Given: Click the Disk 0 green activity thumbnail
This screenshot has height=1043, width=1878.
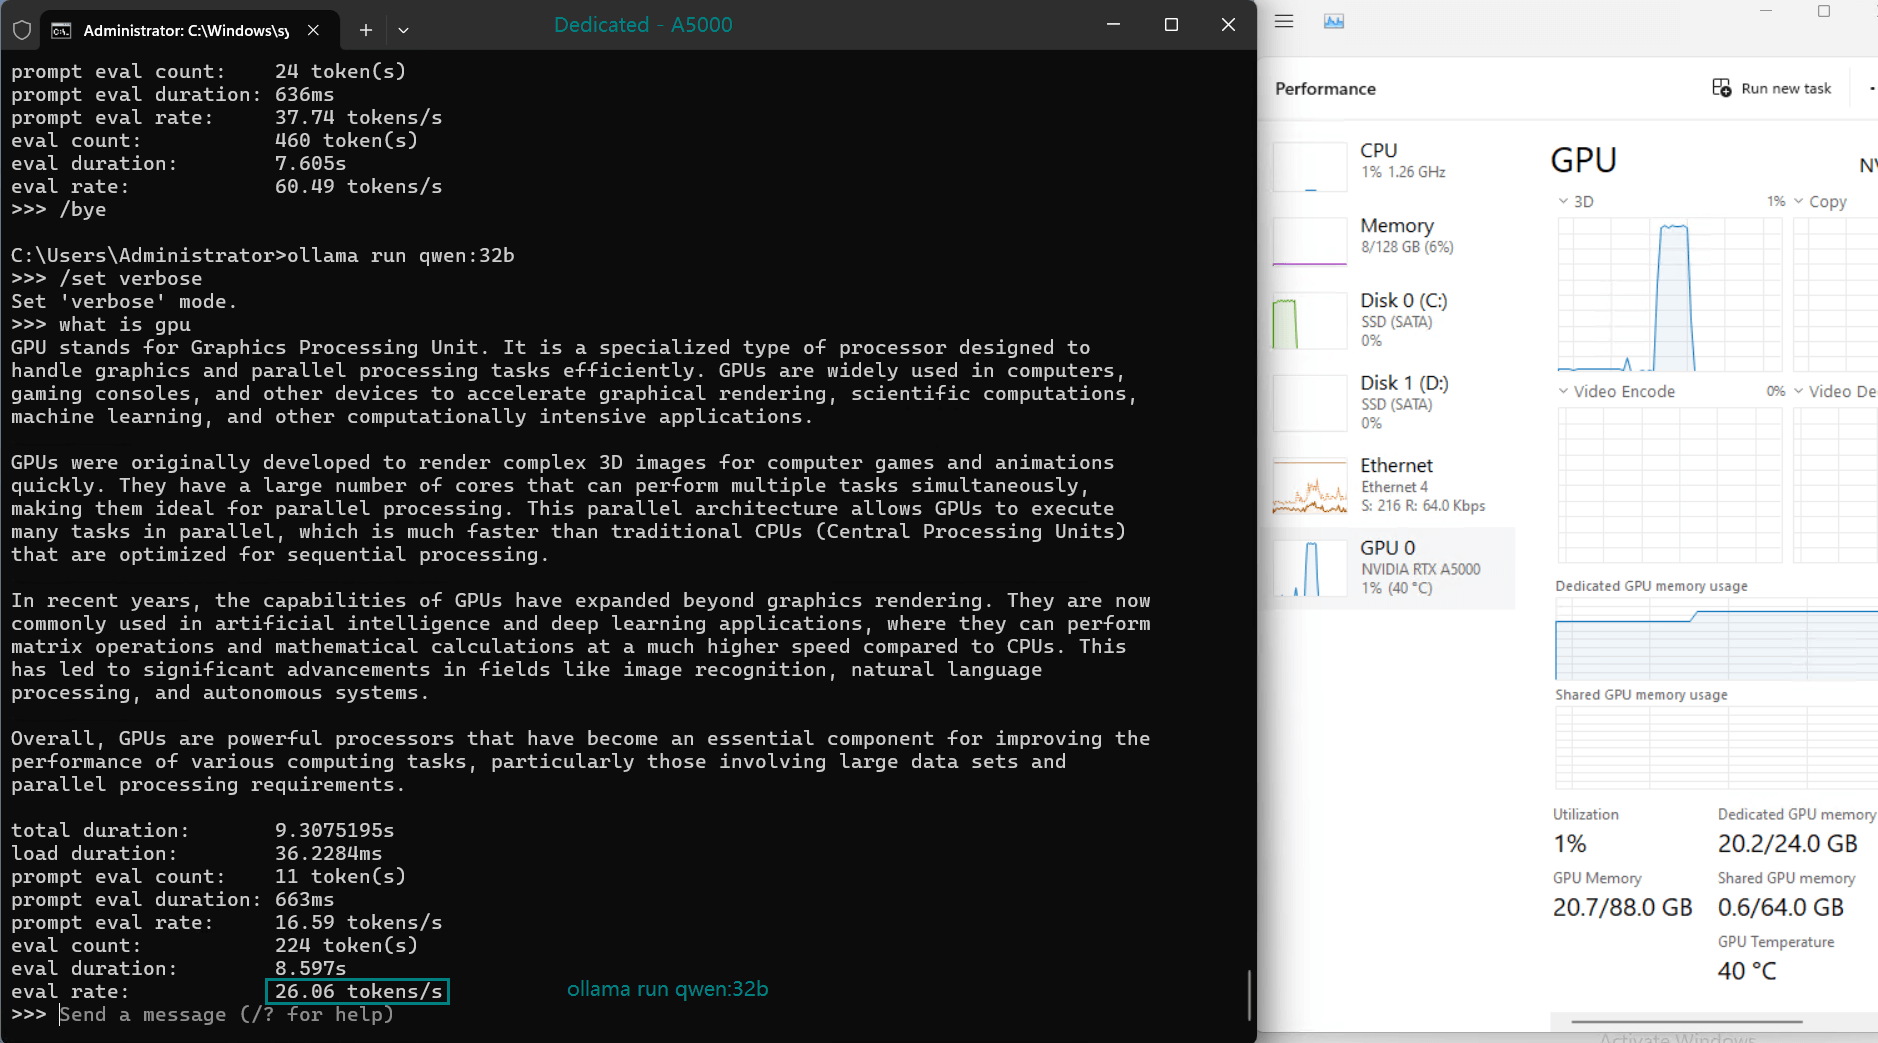Looking at the screenshot, I should pos(1310,320).
